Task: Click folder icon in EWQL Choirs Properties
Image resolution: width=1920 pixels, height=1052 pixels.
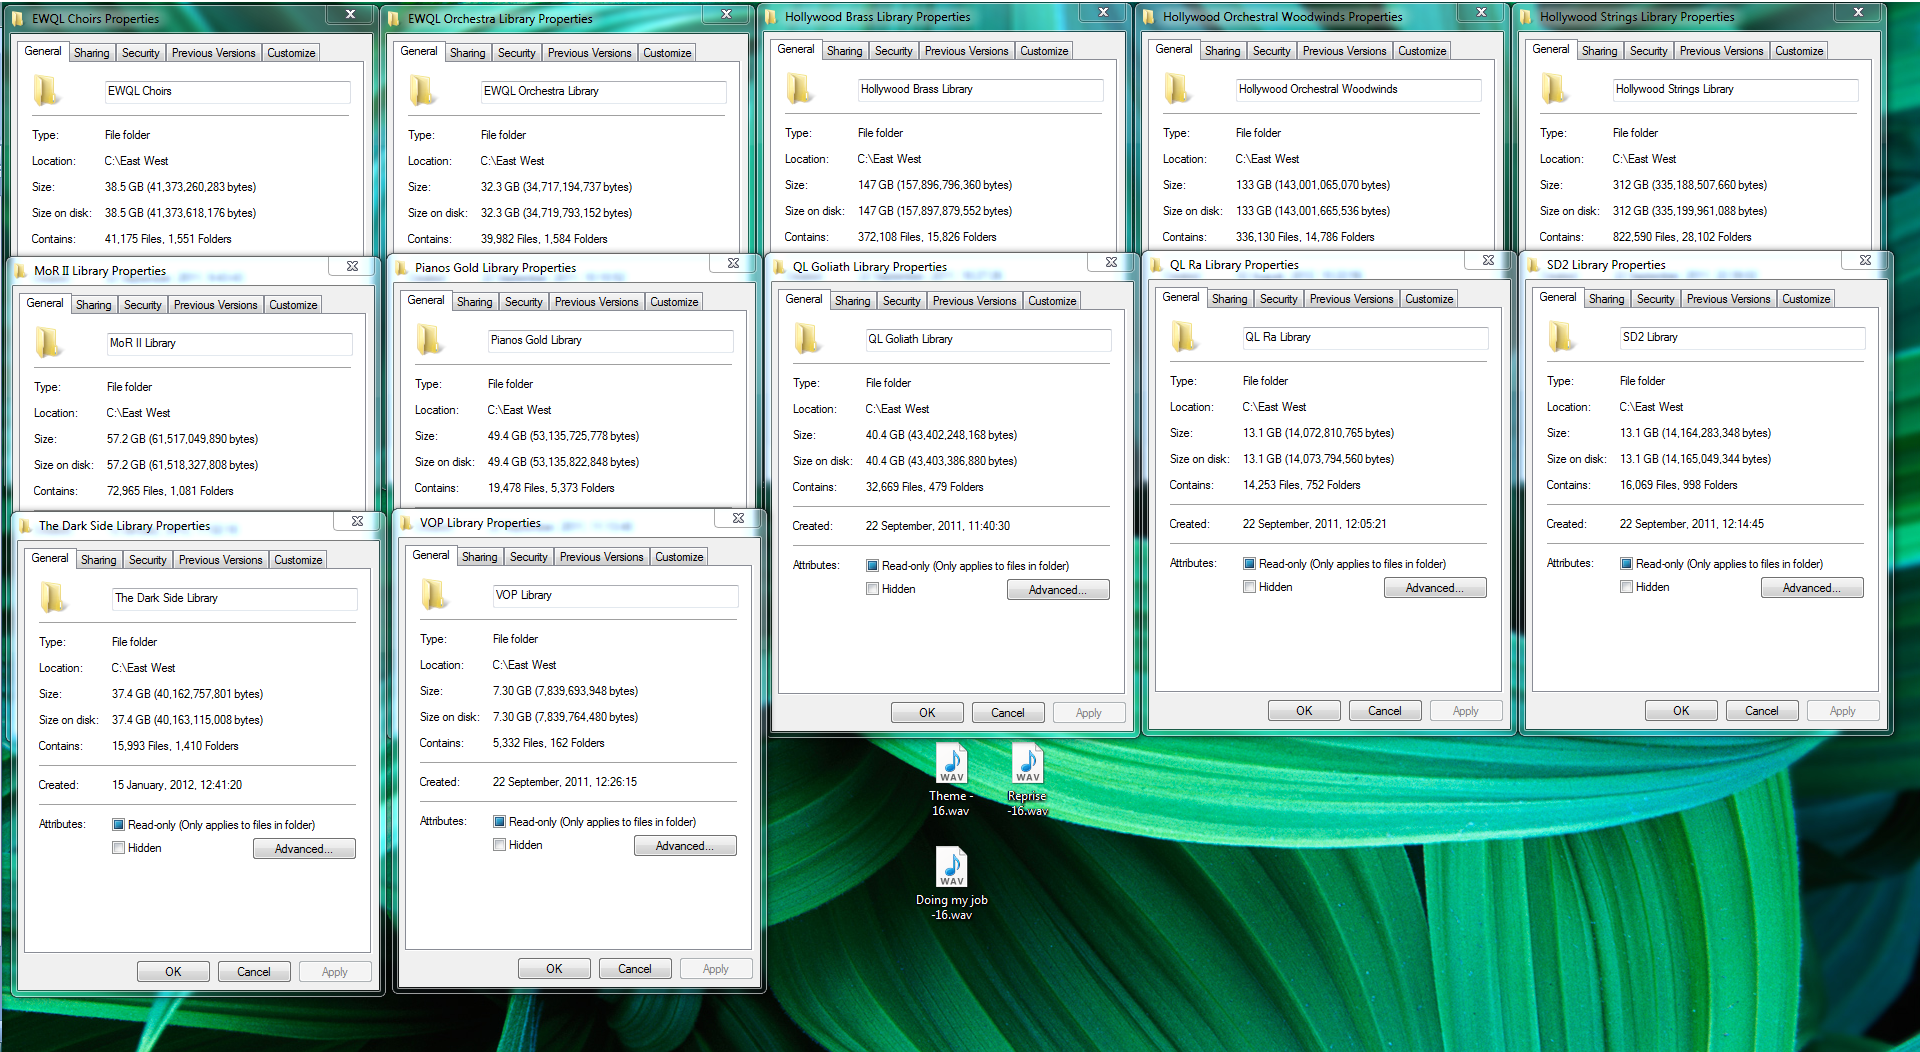Action: [x=46, y=91]
